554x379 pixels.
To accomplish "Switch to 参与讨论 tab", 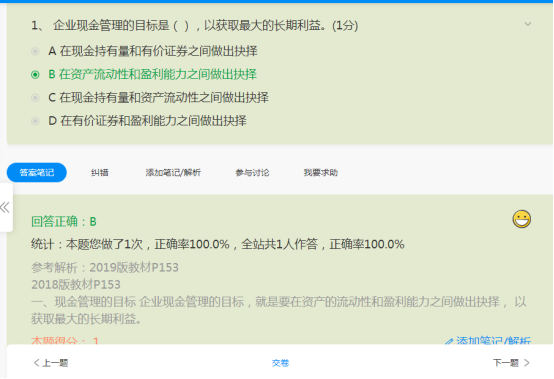I will click(252, 172).
